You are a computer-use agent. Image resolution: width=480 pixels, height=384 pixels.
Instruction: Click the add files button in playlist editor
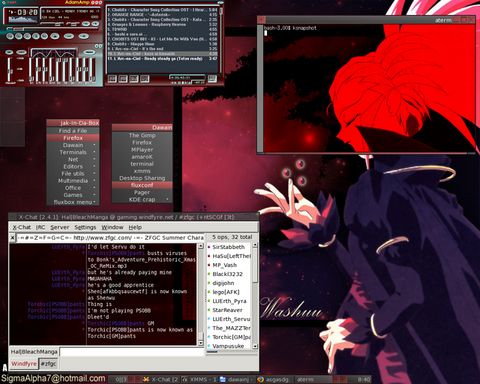112,79
